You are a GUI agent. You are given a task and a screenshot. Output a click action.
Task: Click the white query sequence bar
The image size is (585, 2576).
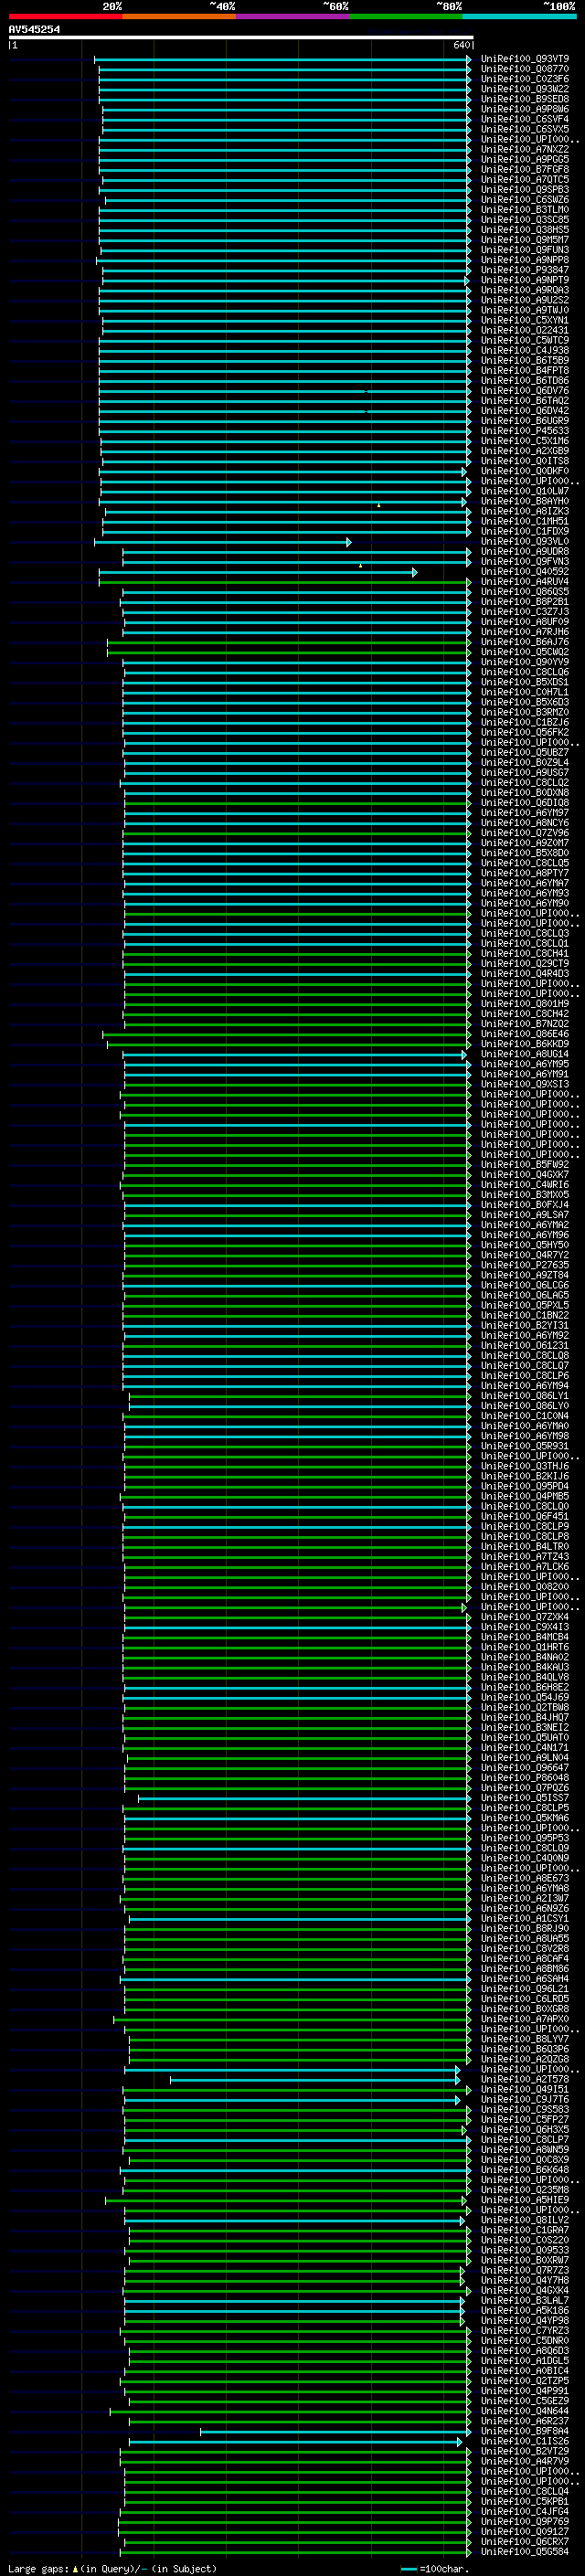240,37
